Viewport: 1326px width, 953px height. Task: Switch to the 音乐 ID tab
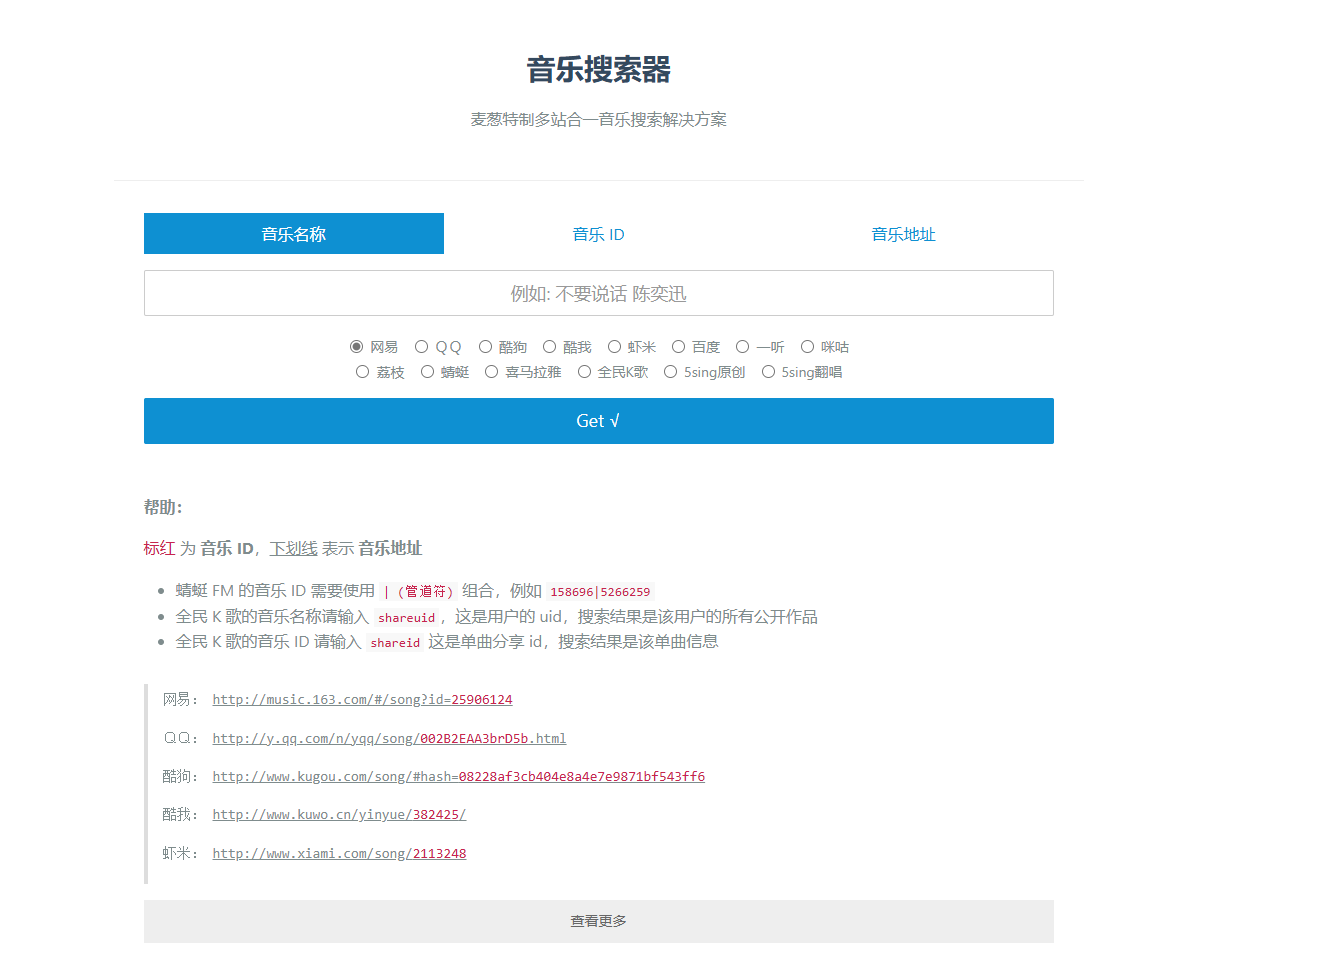tap(598, 234)
